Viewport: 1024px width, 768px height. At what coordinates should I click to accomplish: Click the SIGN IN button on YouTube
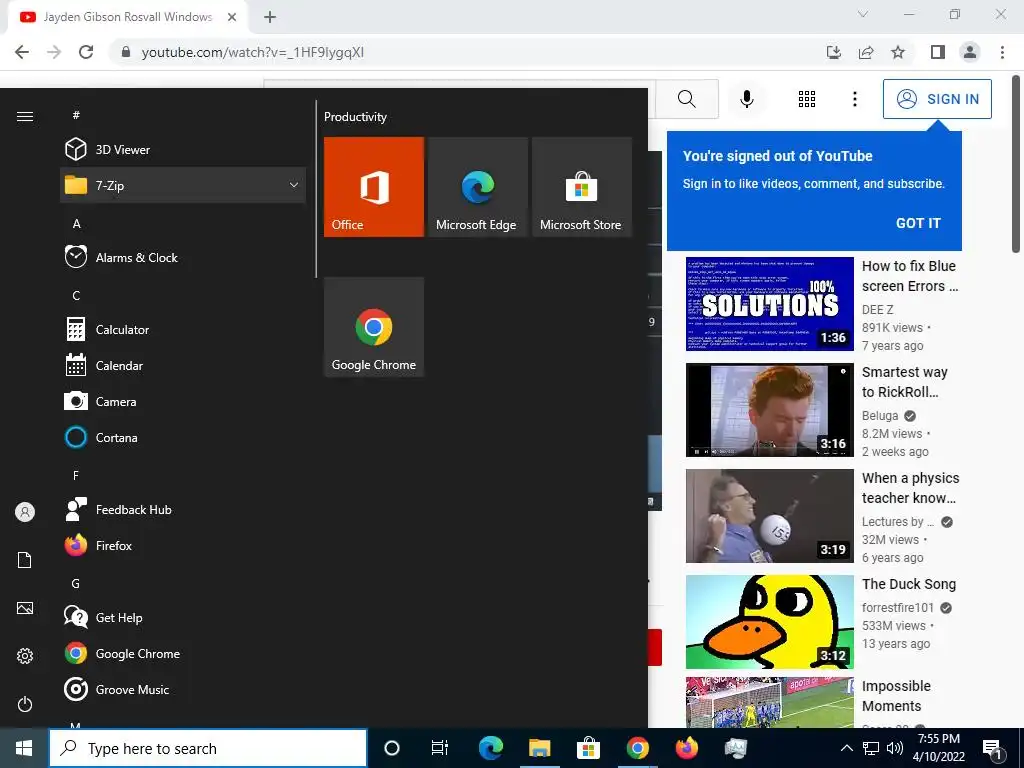pyautogui.click(x=937, y=99)
